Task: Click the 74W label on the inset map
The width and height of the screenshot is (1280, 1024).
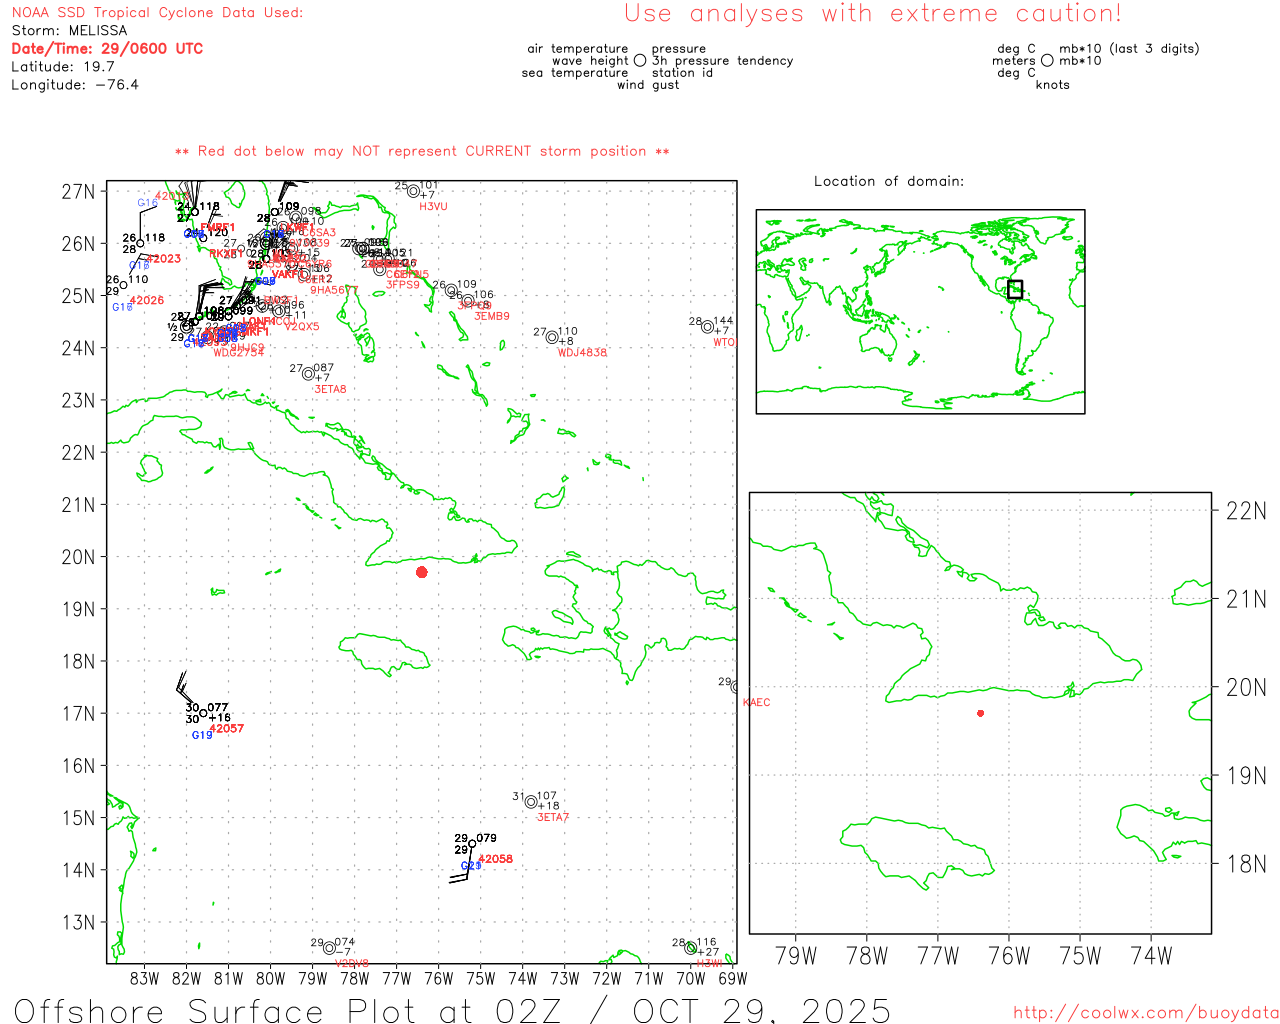Action: point(1151,956)
